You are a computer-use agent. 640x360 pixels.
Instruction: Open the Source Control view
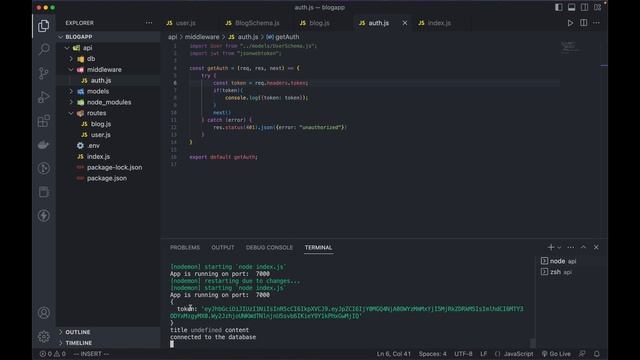(x=44, y=73)
